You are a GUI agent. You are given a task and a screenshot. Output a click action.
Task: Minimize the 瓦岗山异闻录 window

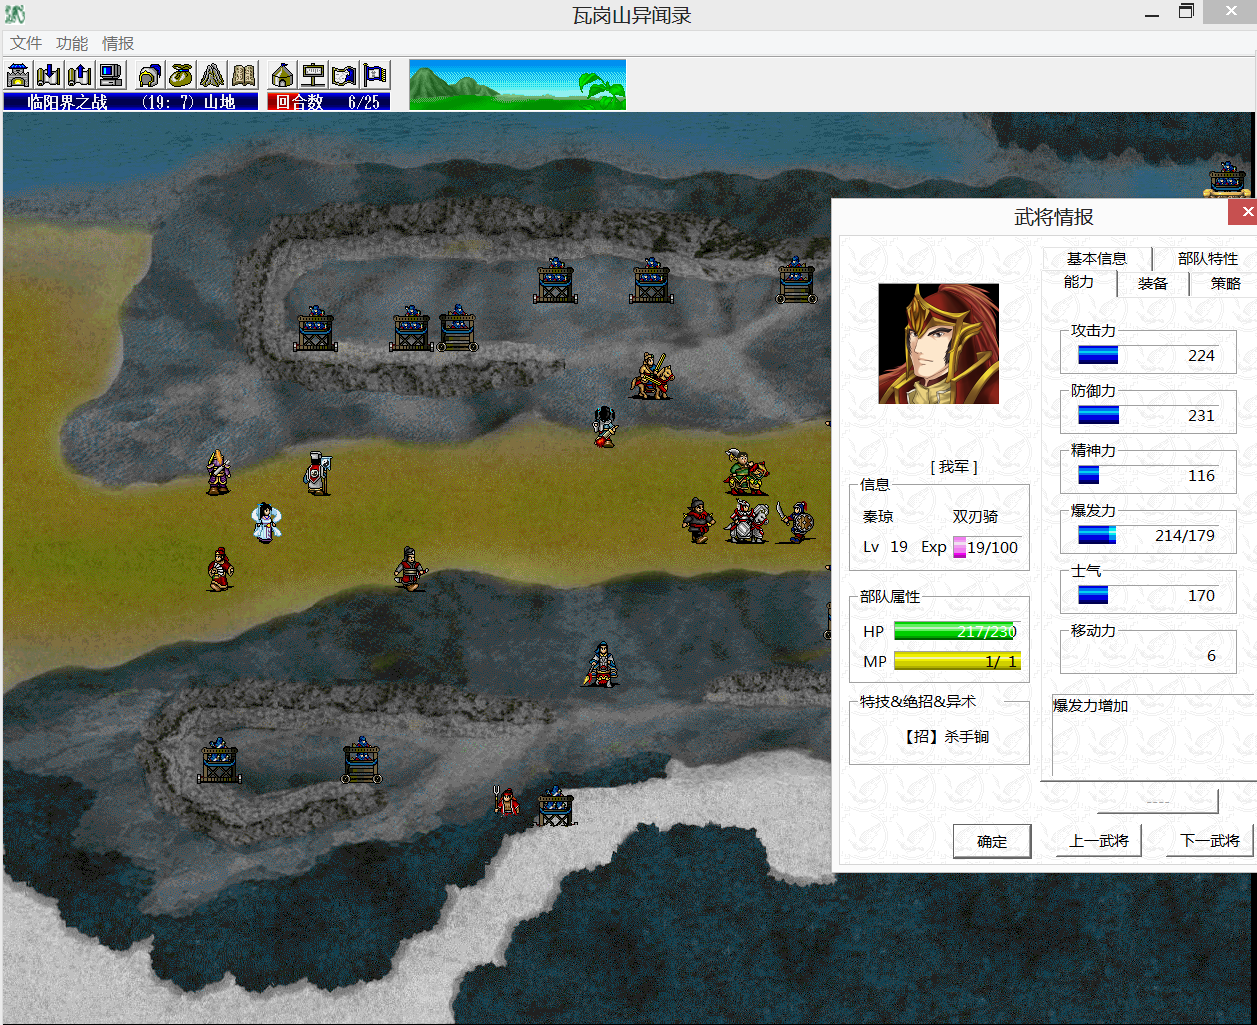pos(1153,13)
